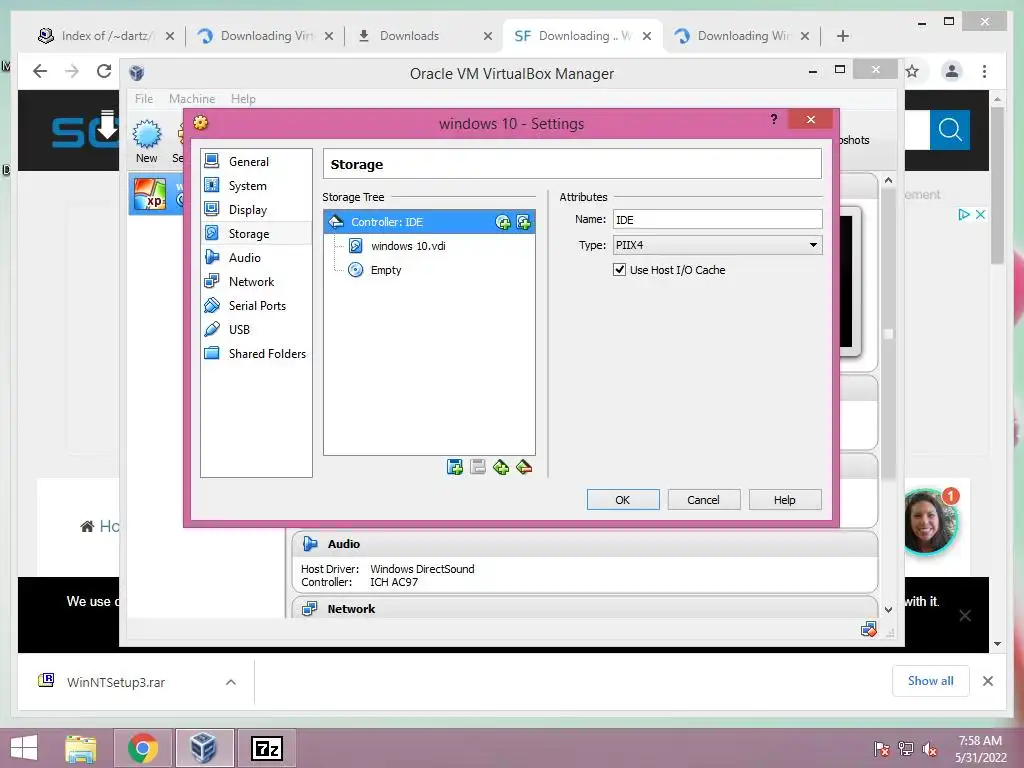Image resolution: width=1024 pixels, height=768 pixels.
Task: Expand WinNTSetup3.rar download options chevron
Action: pyautogui.click(x=231, y=682)
